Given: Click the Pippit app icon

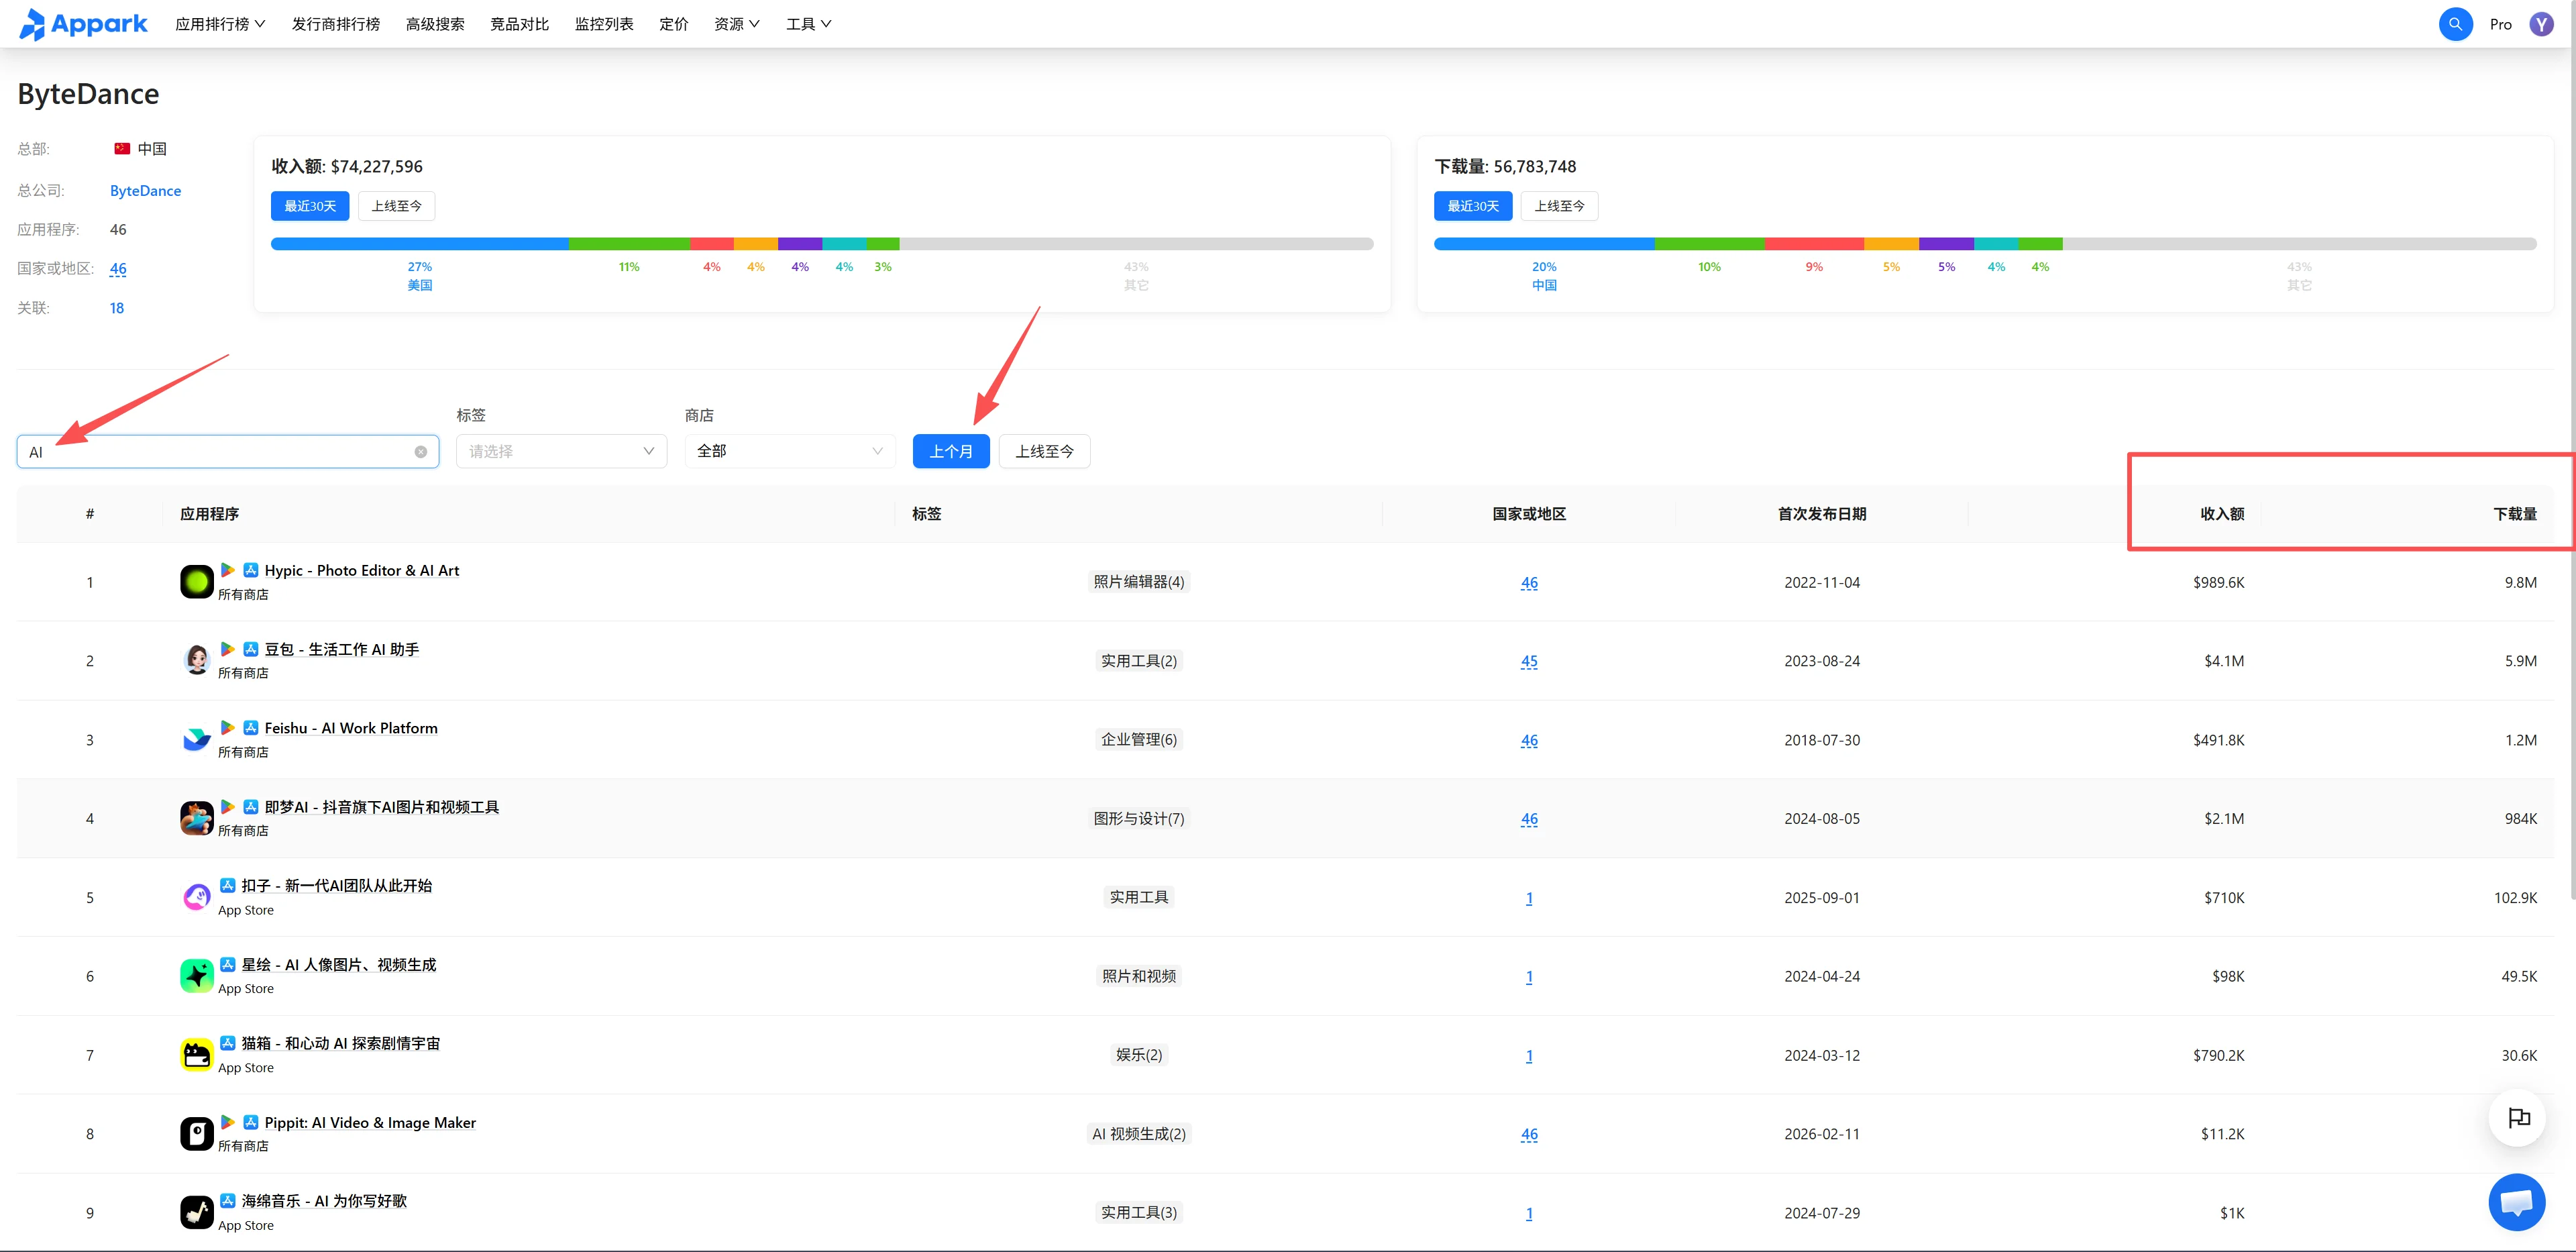Looking at the screenshot, I should tap(197, 1133).
